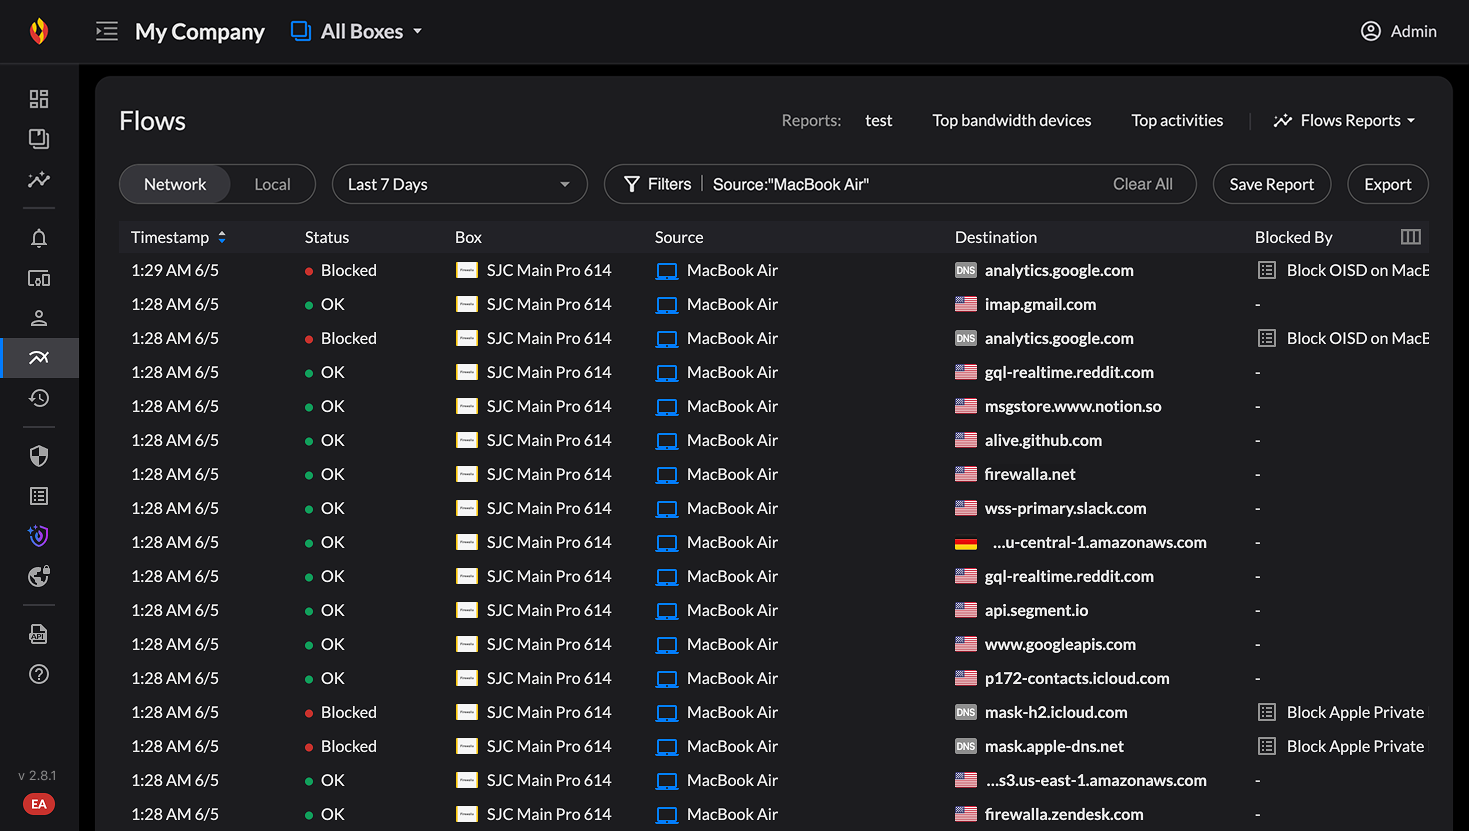Open Top bandwidth devices report
This screenshot has height=831, width=1469.
point(1012,120)
